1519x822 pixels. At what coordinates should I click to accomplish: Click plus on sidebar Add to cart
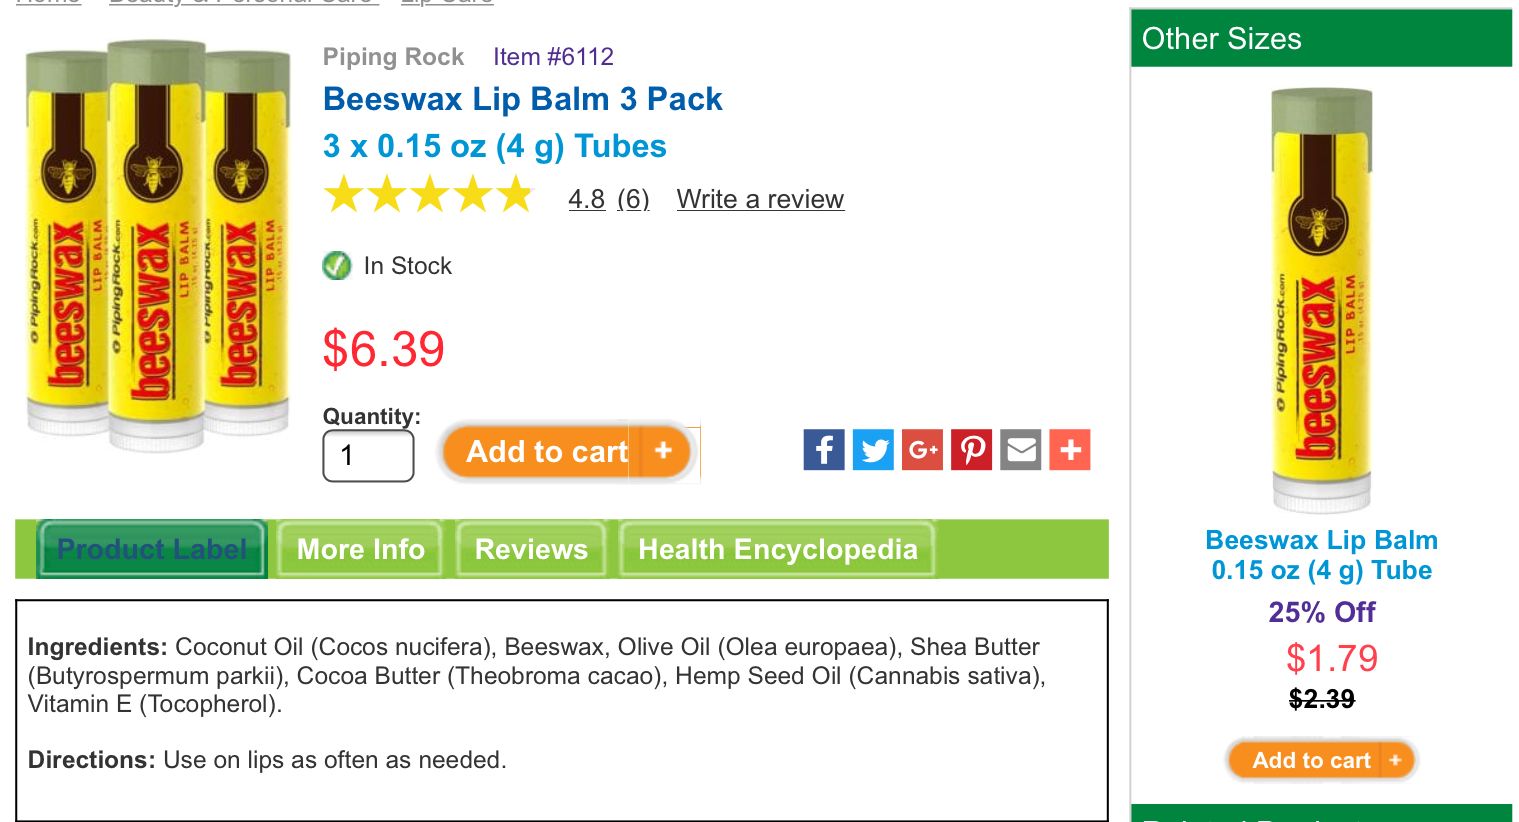(1395, 761)
